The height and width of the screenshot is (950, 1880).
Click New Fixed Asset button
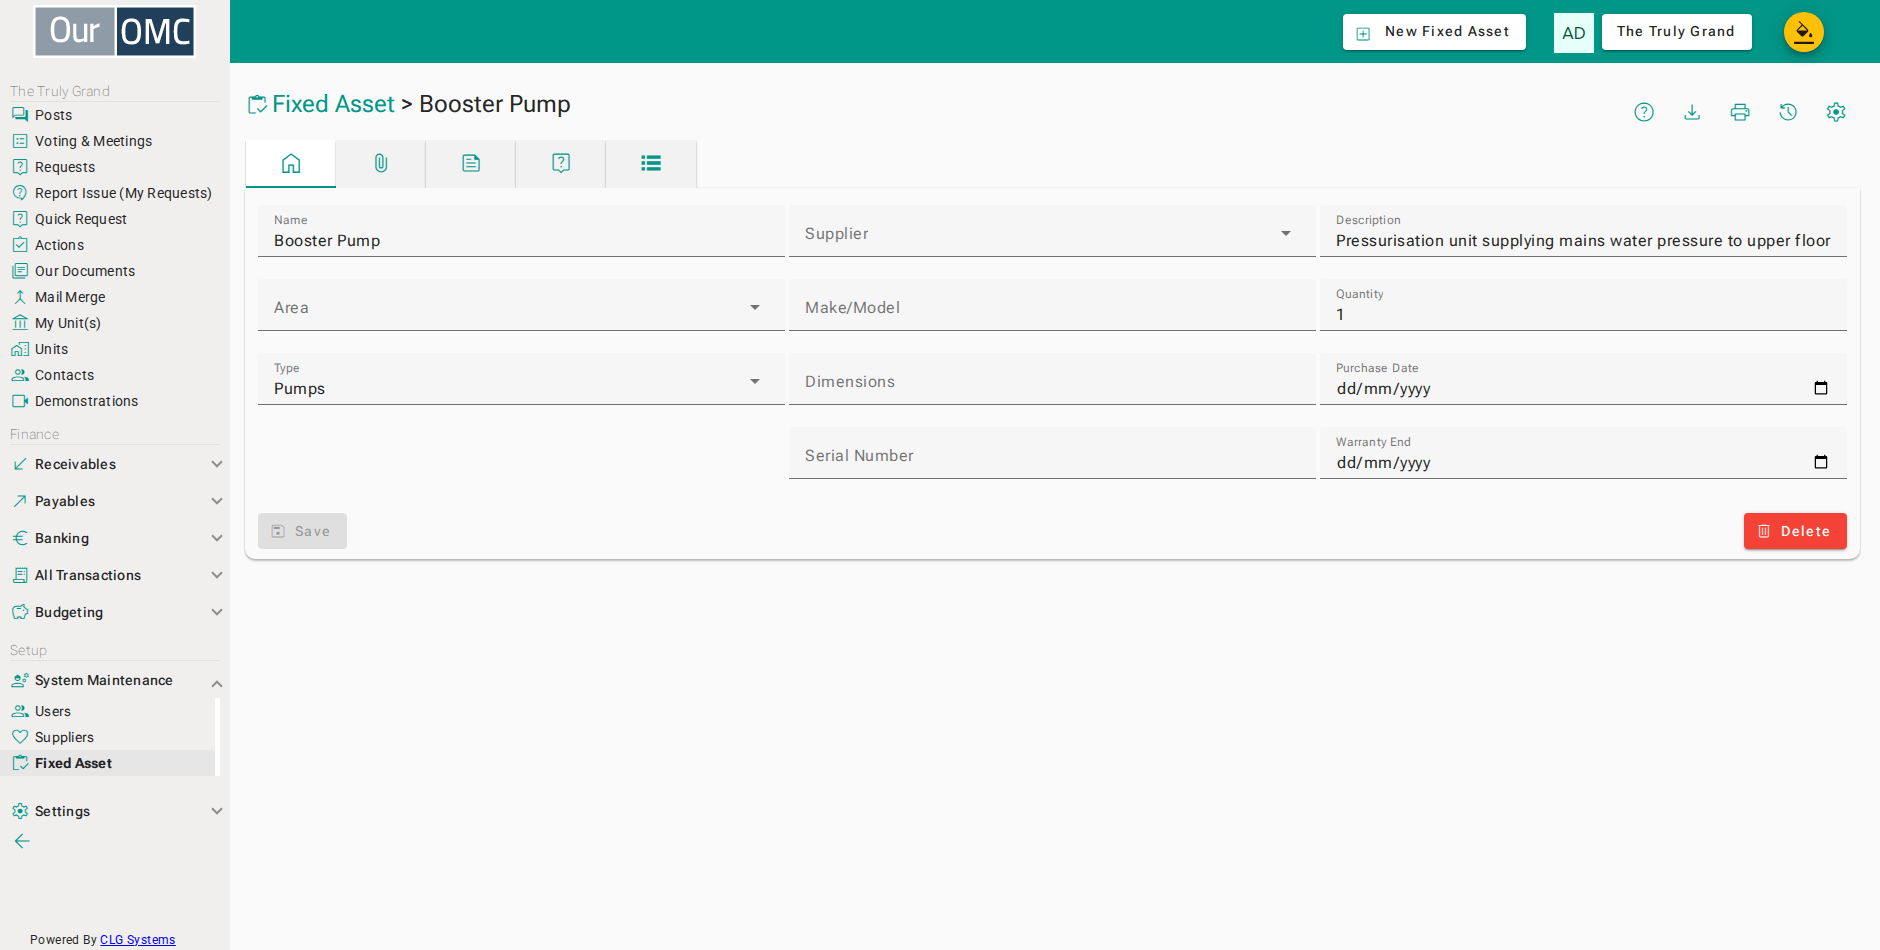tap(1434, 32)
